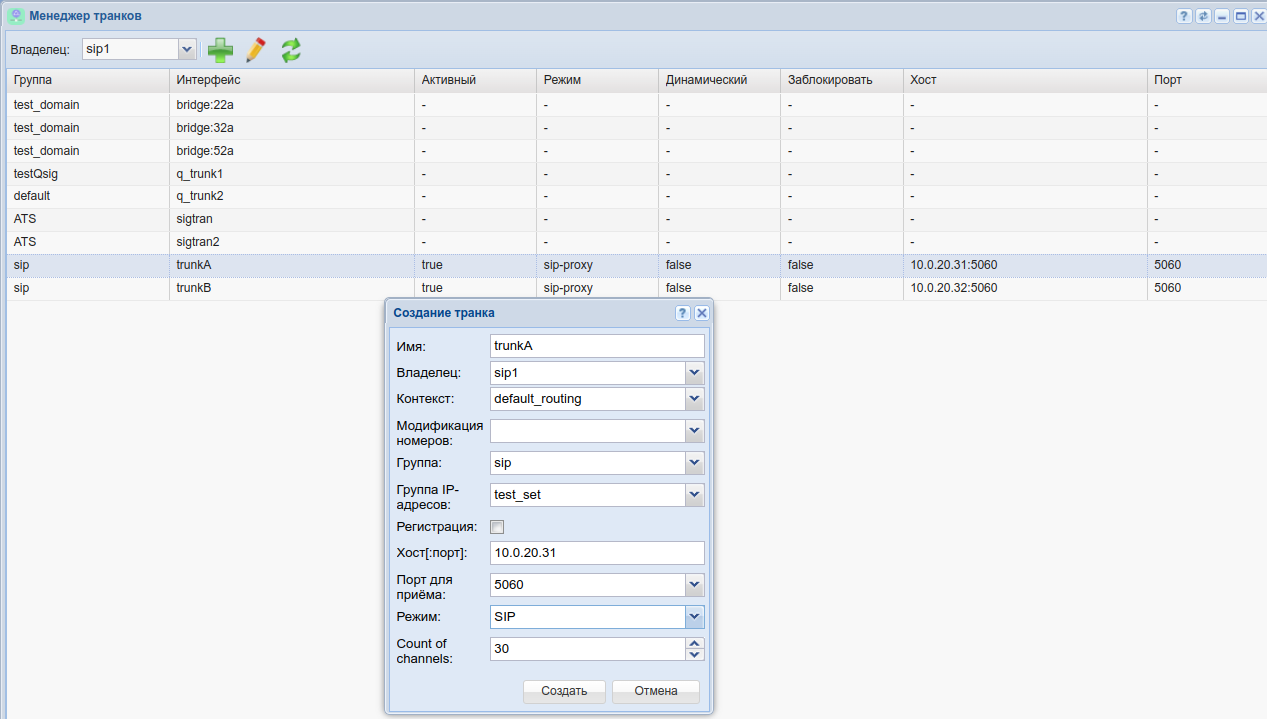Open help in the trunk manager title bar
The height and width of the screenshot is (719, 1267).
coord(1184,16)
